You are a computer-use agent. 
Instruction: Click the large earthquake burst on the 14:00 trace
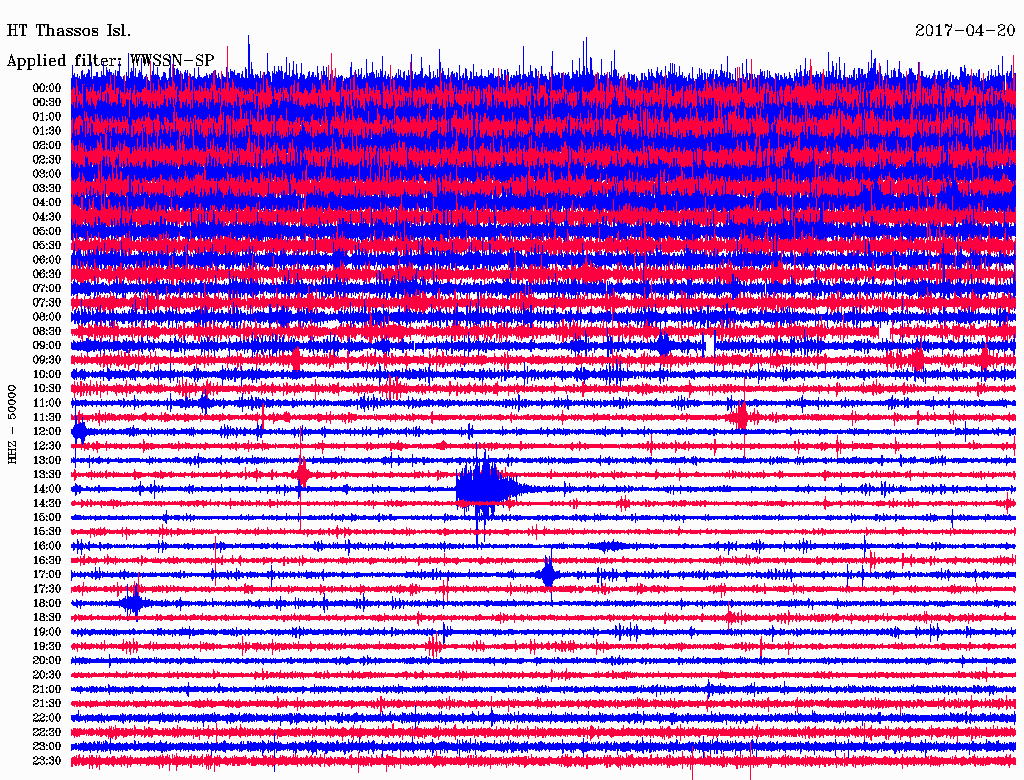487,489
